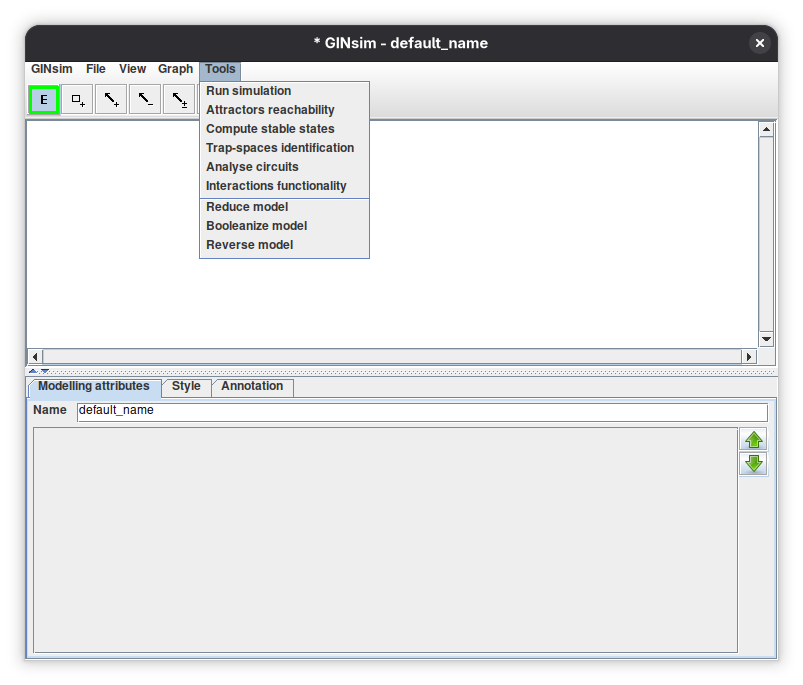
Task: Click the canvas scroll down arrow
Action: (766, 339)
